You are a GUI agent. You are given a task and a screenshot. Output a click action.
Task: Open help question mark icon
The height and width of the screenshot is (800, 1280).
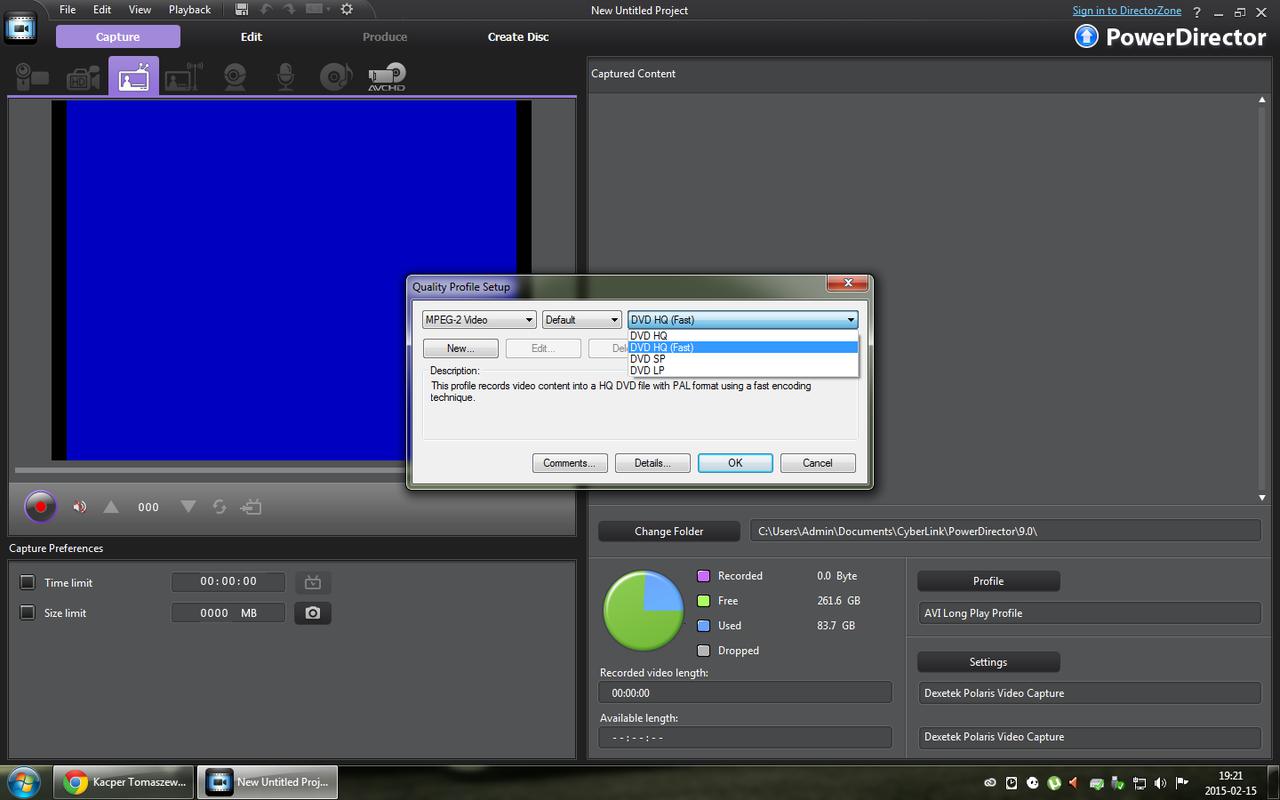pyautogui.click(x=1197, y=12)
